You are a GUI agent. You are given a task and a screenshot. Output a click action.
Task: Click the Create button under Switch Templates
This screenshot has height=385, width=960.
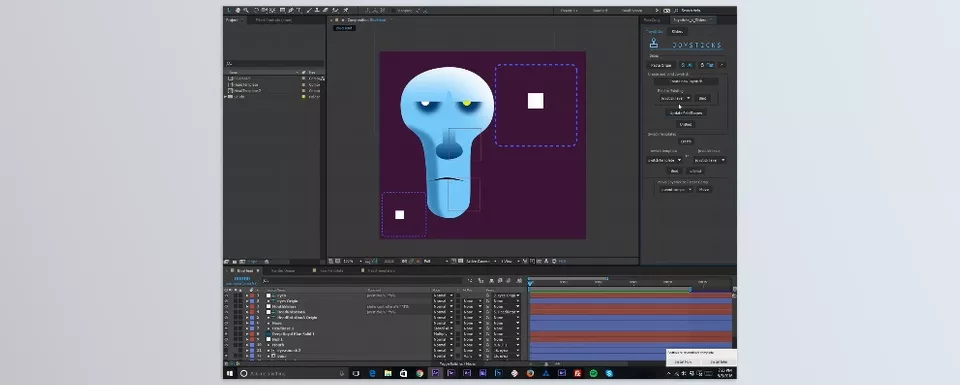pos(686,141)
